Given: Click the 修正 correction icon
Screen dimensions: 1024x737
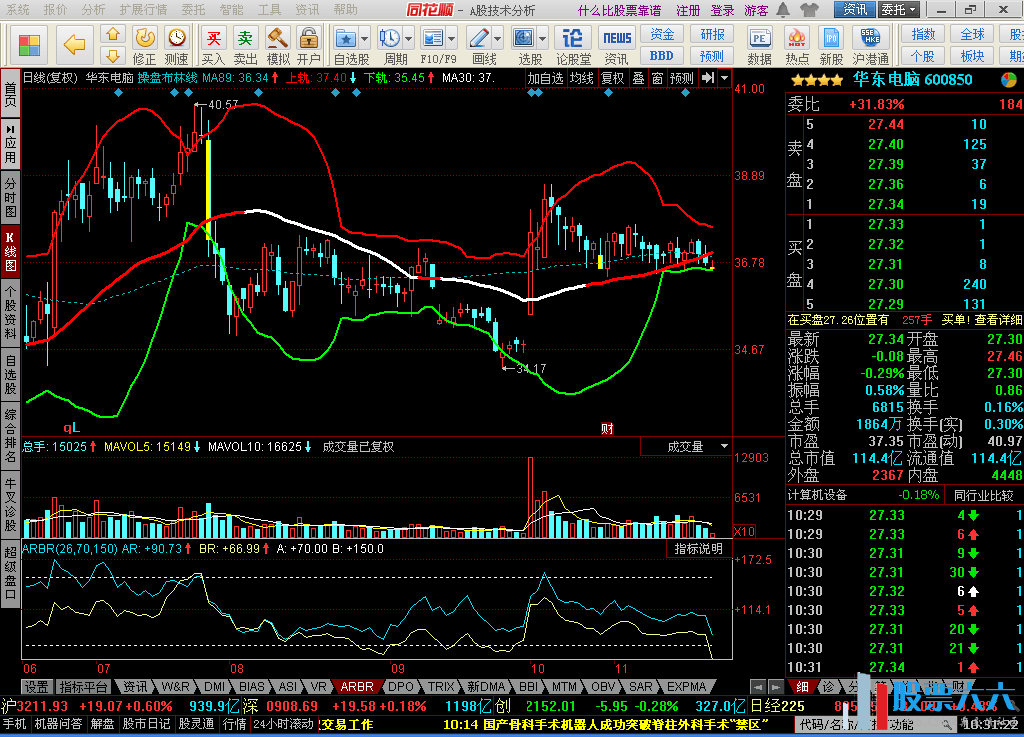Looking at the screenshot, I should (x=145, y=44).
